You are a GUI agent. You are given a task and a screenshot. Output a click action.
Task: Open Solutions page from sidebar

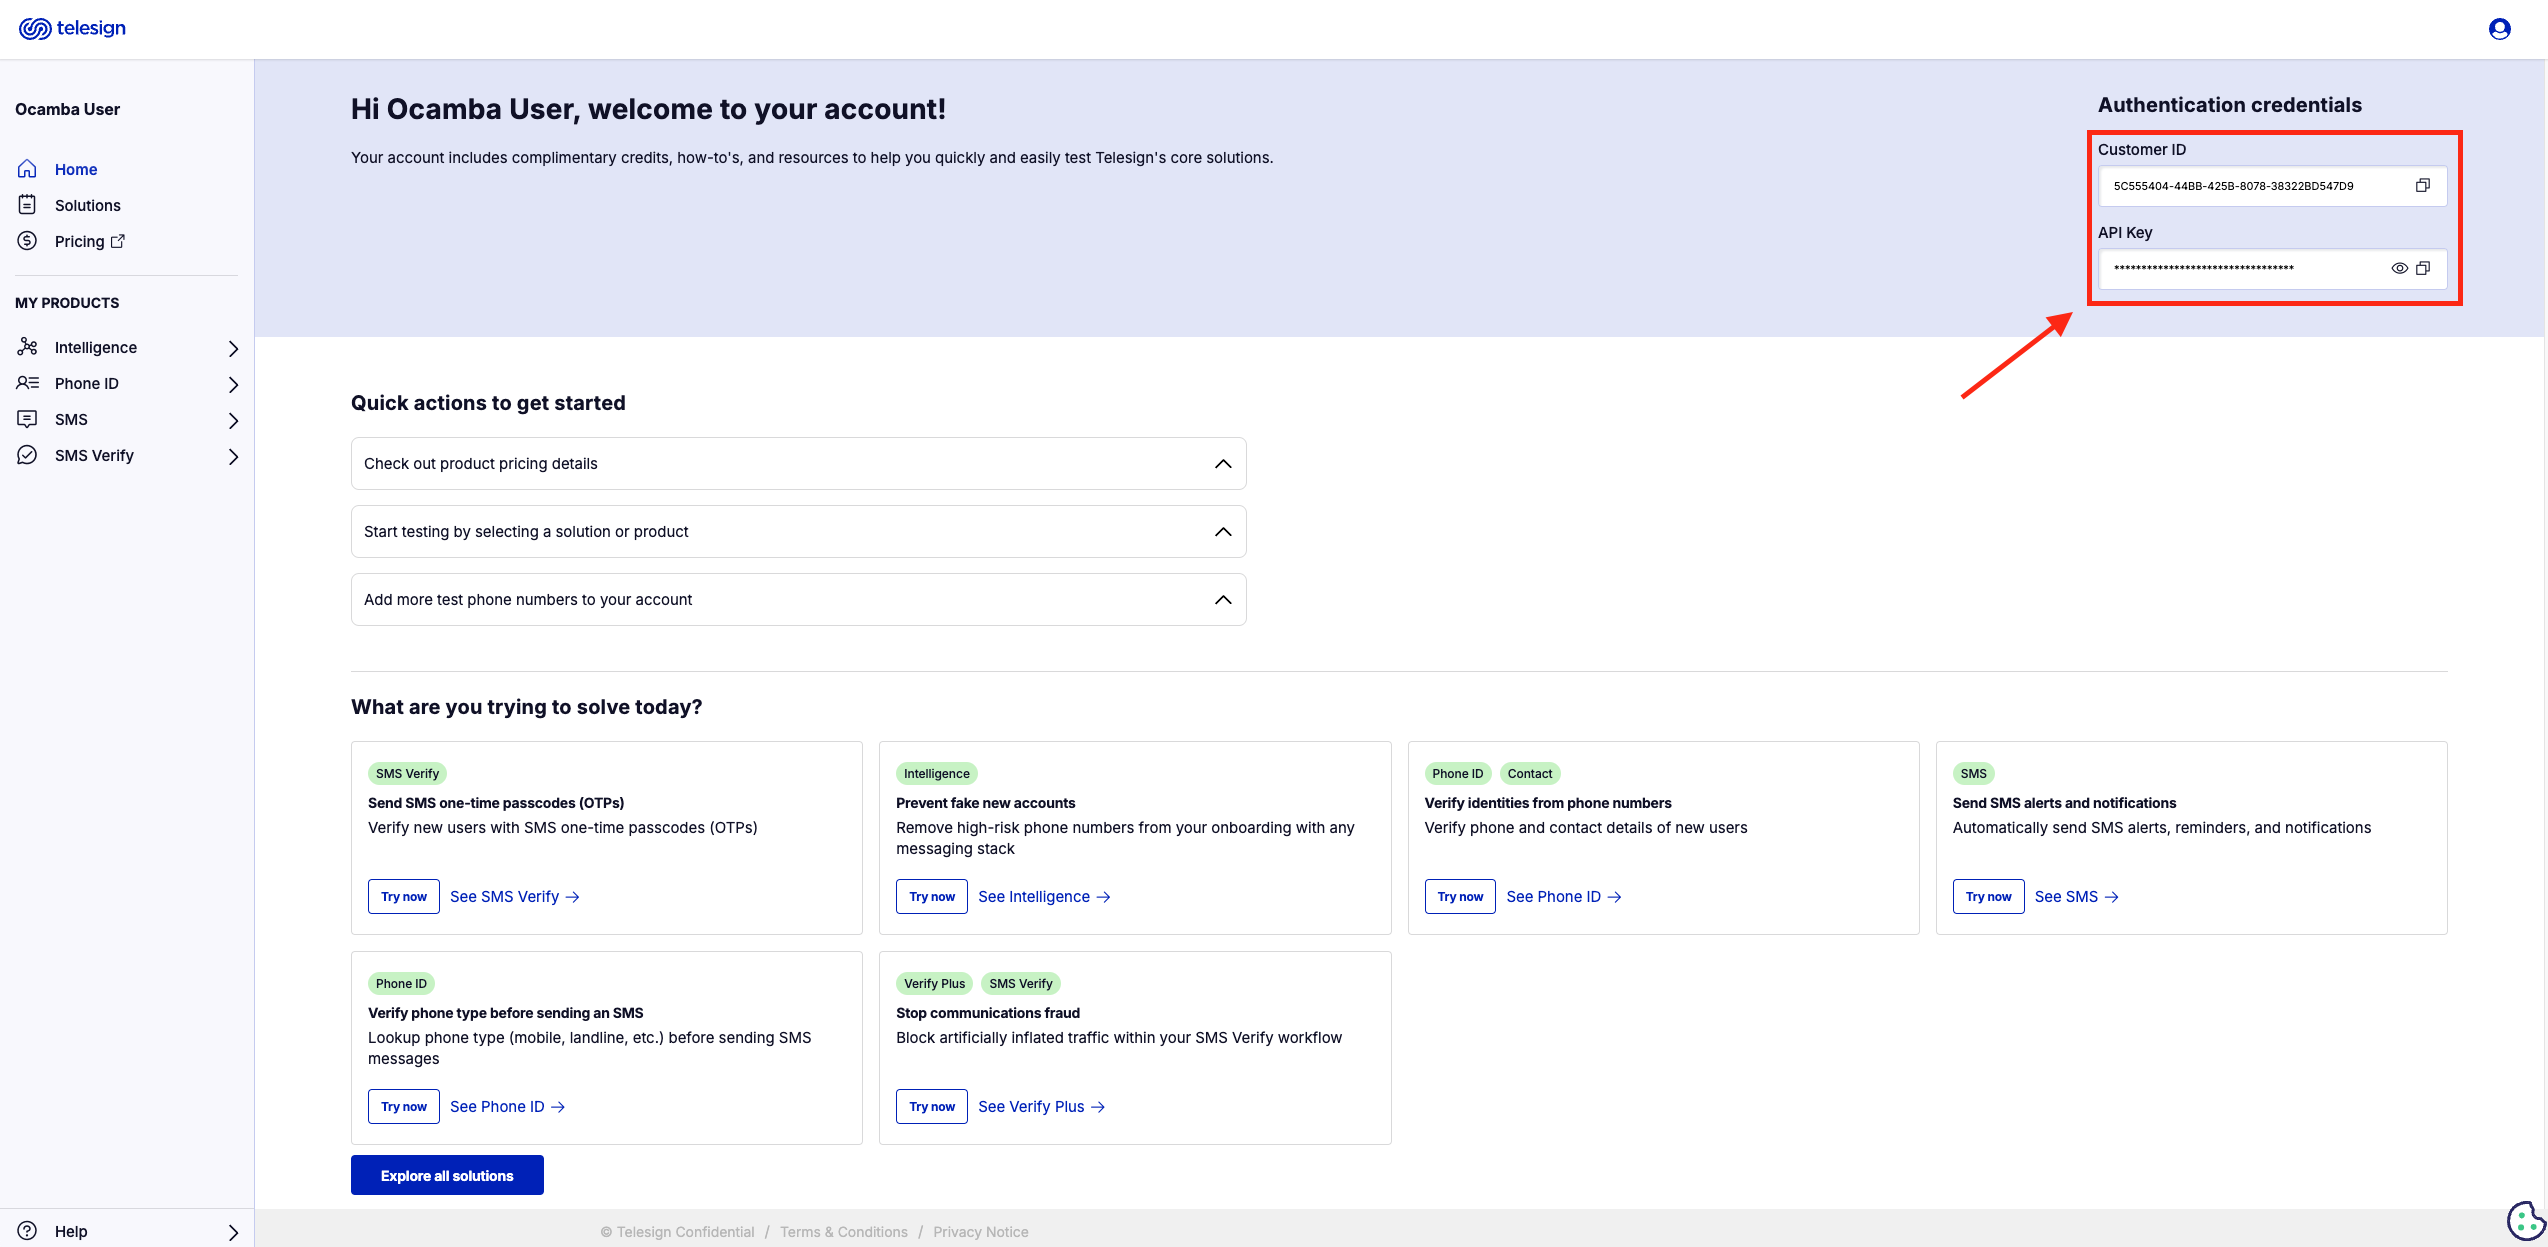88,205
